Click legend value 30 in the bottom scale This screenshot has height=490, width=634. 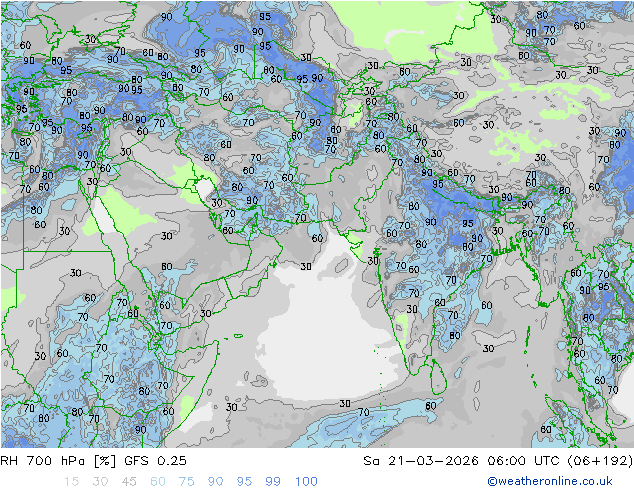pos(100,482)
